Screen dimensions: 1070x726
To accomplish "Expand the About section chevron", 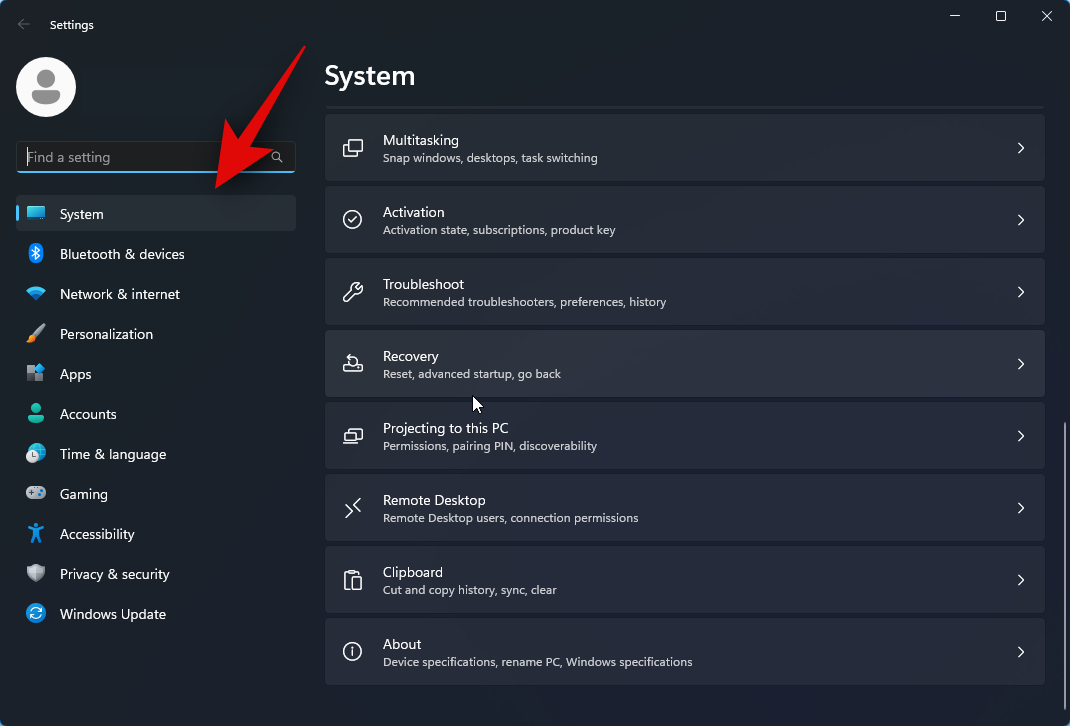I will [1021, 652].
